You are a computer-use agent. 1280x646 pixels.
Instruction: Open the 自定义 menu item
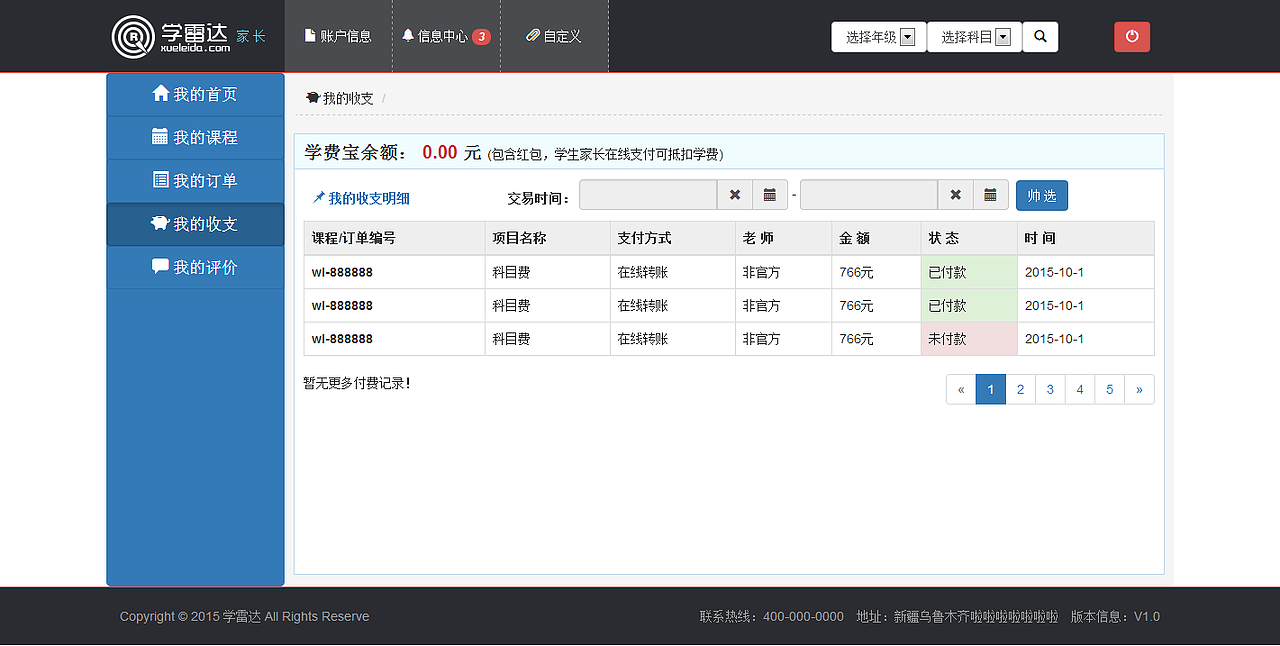[x=554, y=36]
